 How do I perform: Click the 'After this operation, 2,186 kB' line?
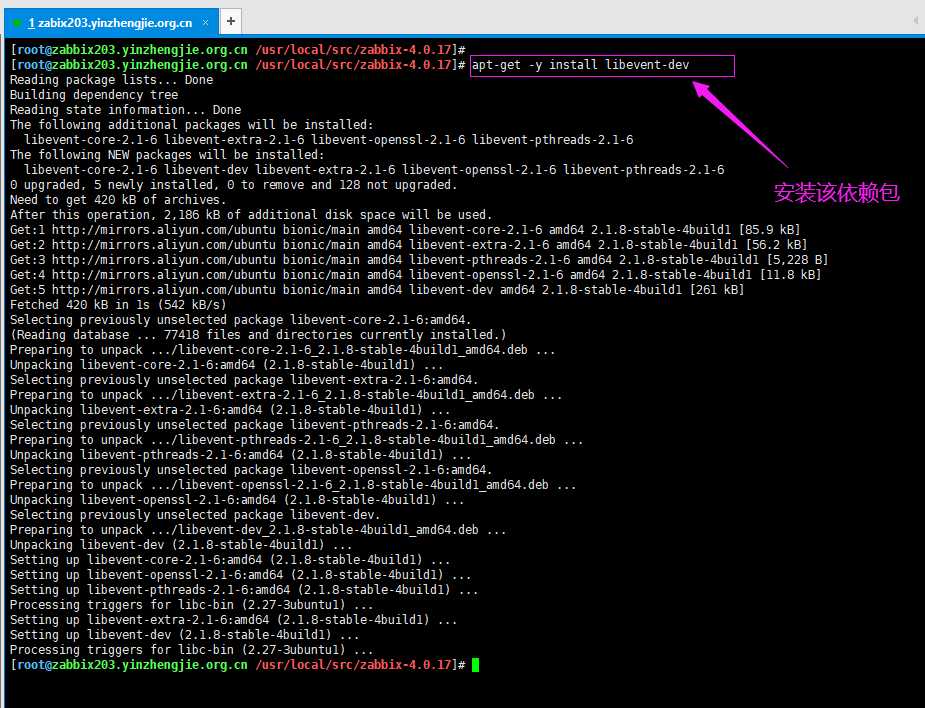tap(251, 215)
